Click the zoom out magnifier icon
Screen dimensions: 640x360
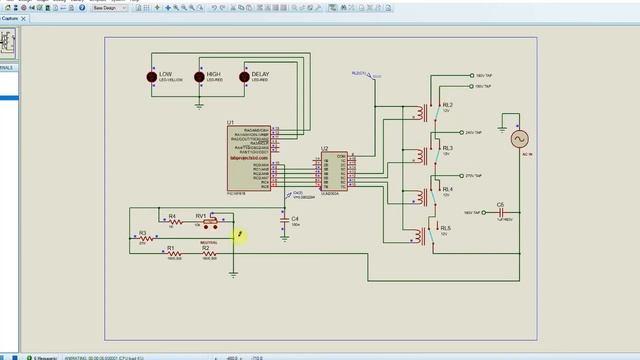coord(184,8)
